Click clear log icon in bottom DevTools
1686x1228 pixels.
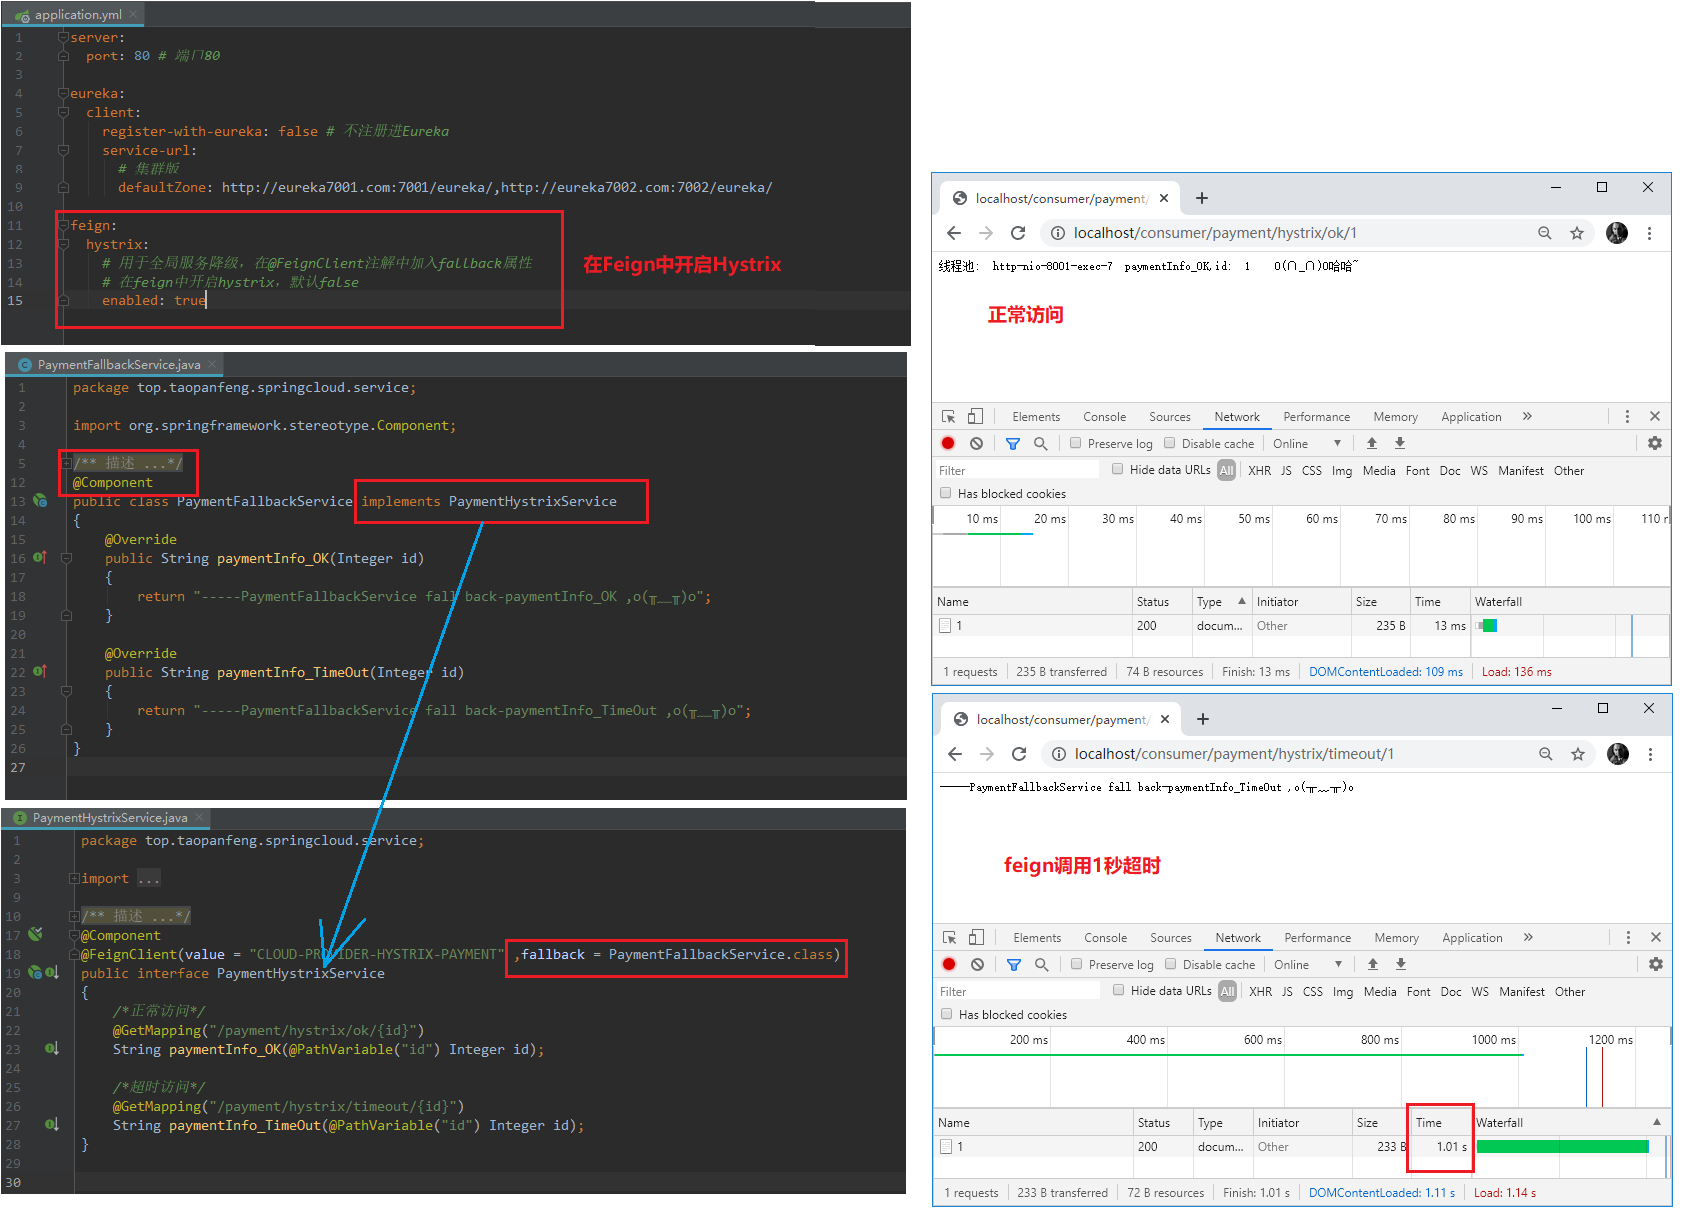977,964
